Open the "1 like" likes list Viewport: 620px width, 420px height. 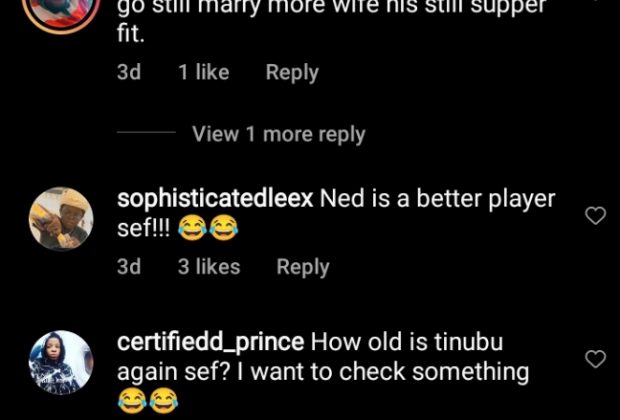204,72
